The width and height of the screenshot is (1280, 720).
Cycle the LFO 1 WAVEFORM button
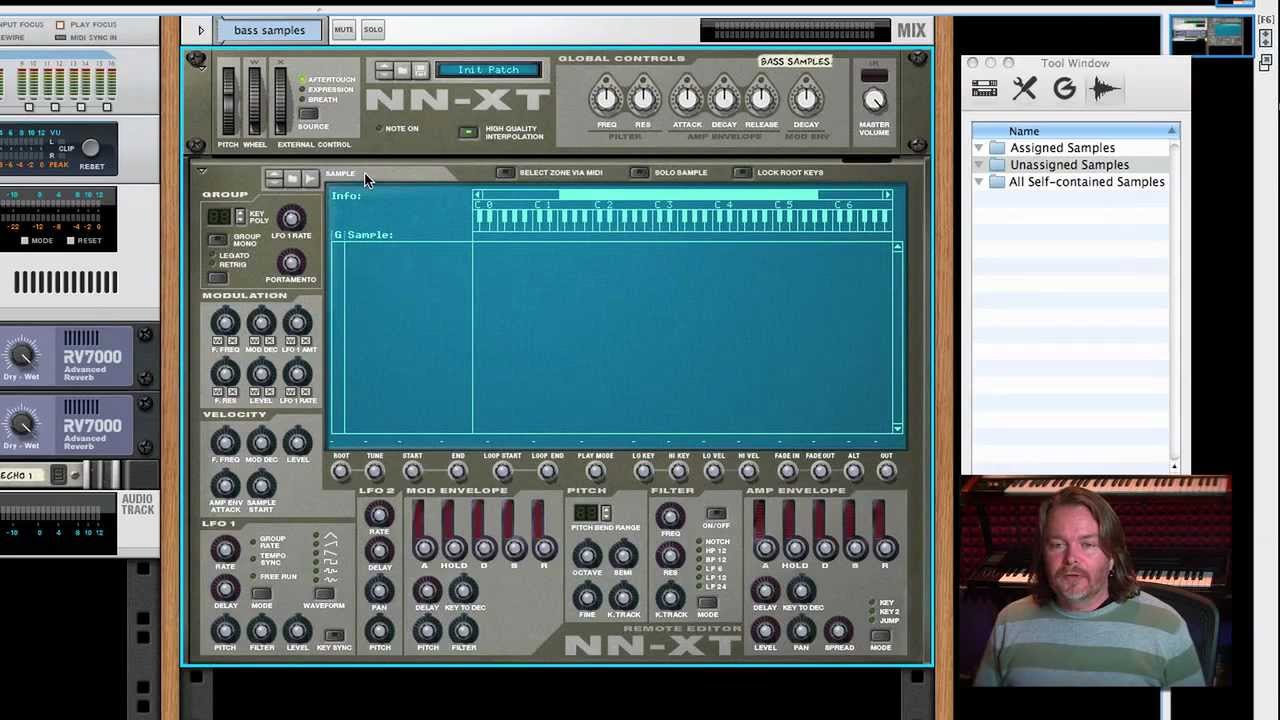322,594
